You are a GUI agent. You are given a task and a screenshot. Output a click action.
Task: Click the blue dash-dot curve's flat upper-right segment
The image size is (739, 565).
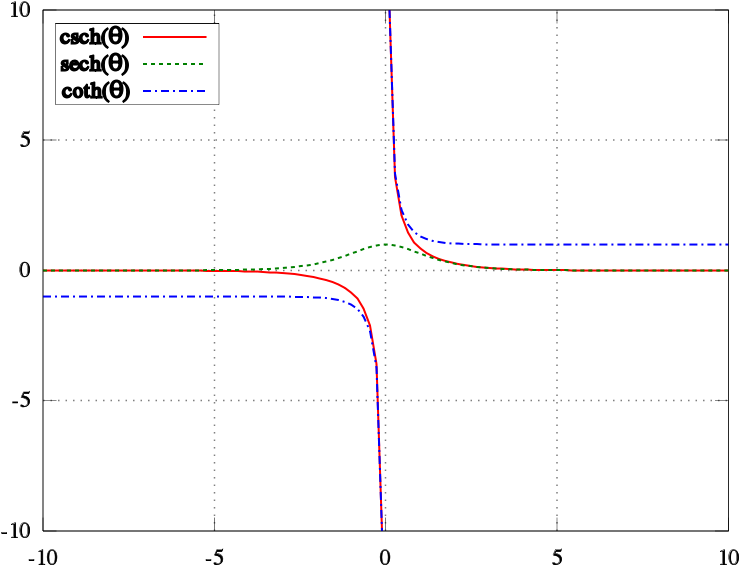[600, 244]
